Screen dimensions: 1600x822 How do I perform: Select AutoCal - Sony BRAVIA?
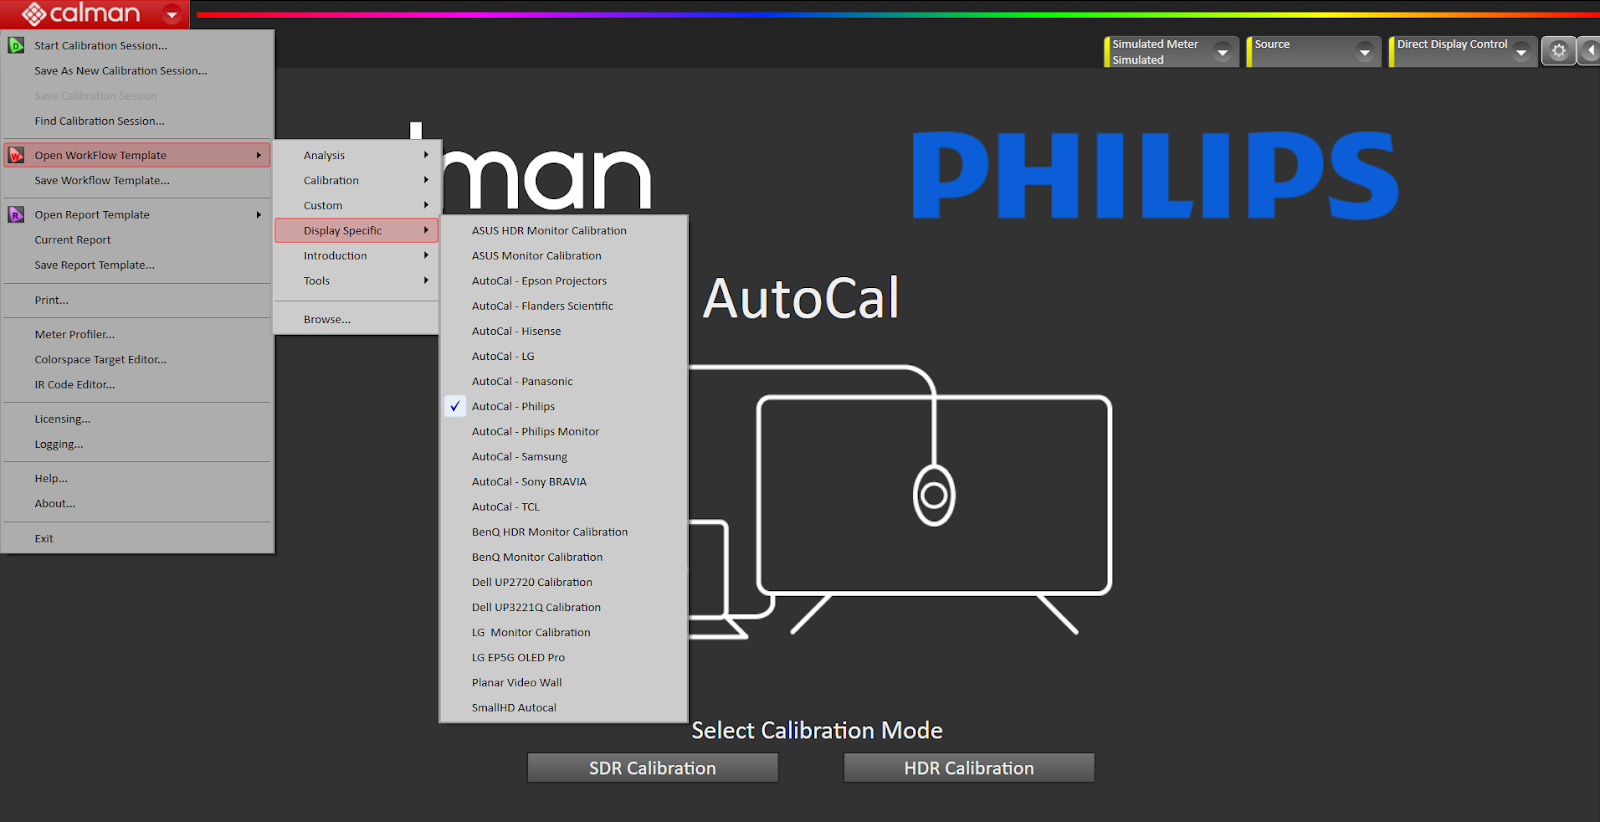click(x=564, y=481)
